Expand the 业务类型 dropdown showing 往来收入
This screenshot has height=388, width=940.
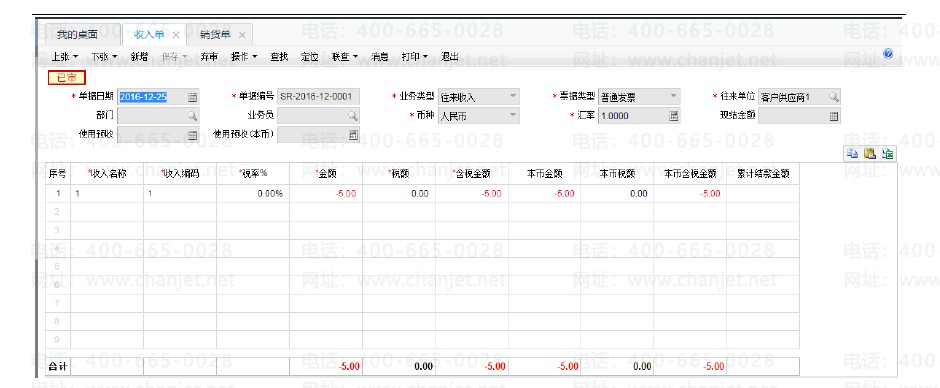pyautogui.click(x=513, y=97)
